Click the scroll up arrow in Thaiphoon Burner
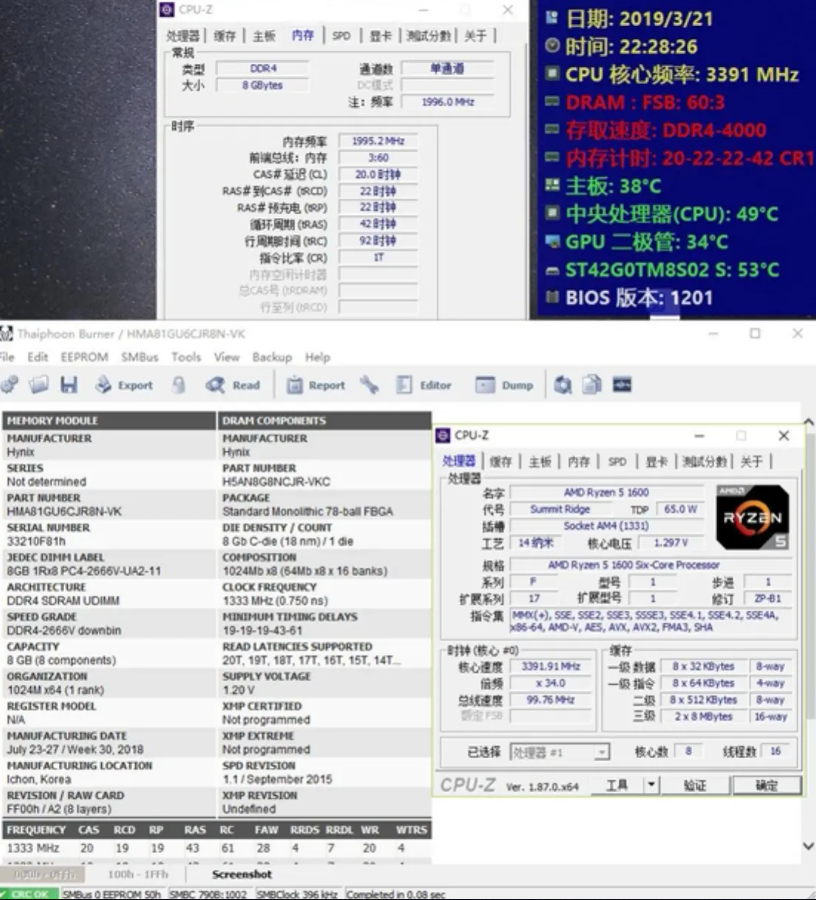This screenshot has width=816, height=900. [x=809, y=422]
